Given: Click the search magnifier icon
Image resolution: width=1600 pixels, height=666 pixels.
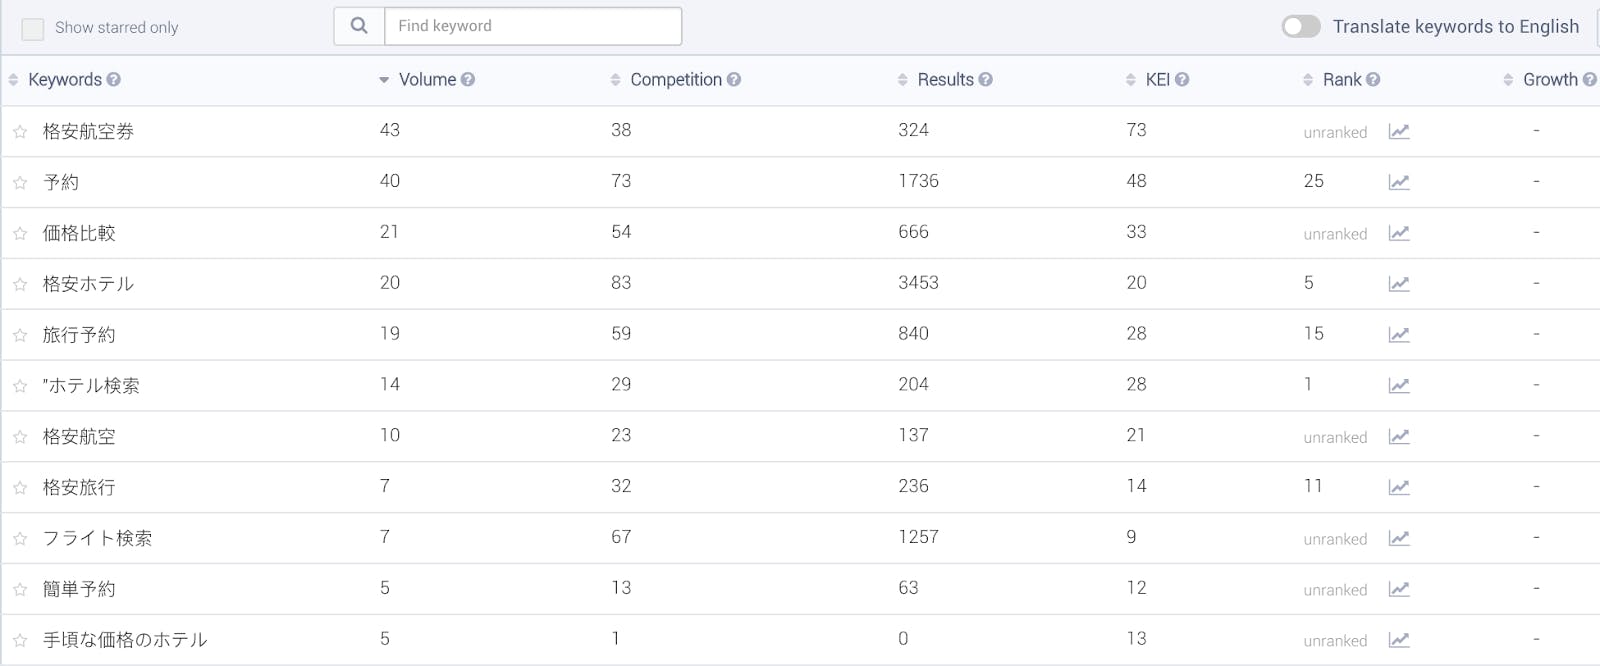Looking at the screenshot, I should coord(359,26).
